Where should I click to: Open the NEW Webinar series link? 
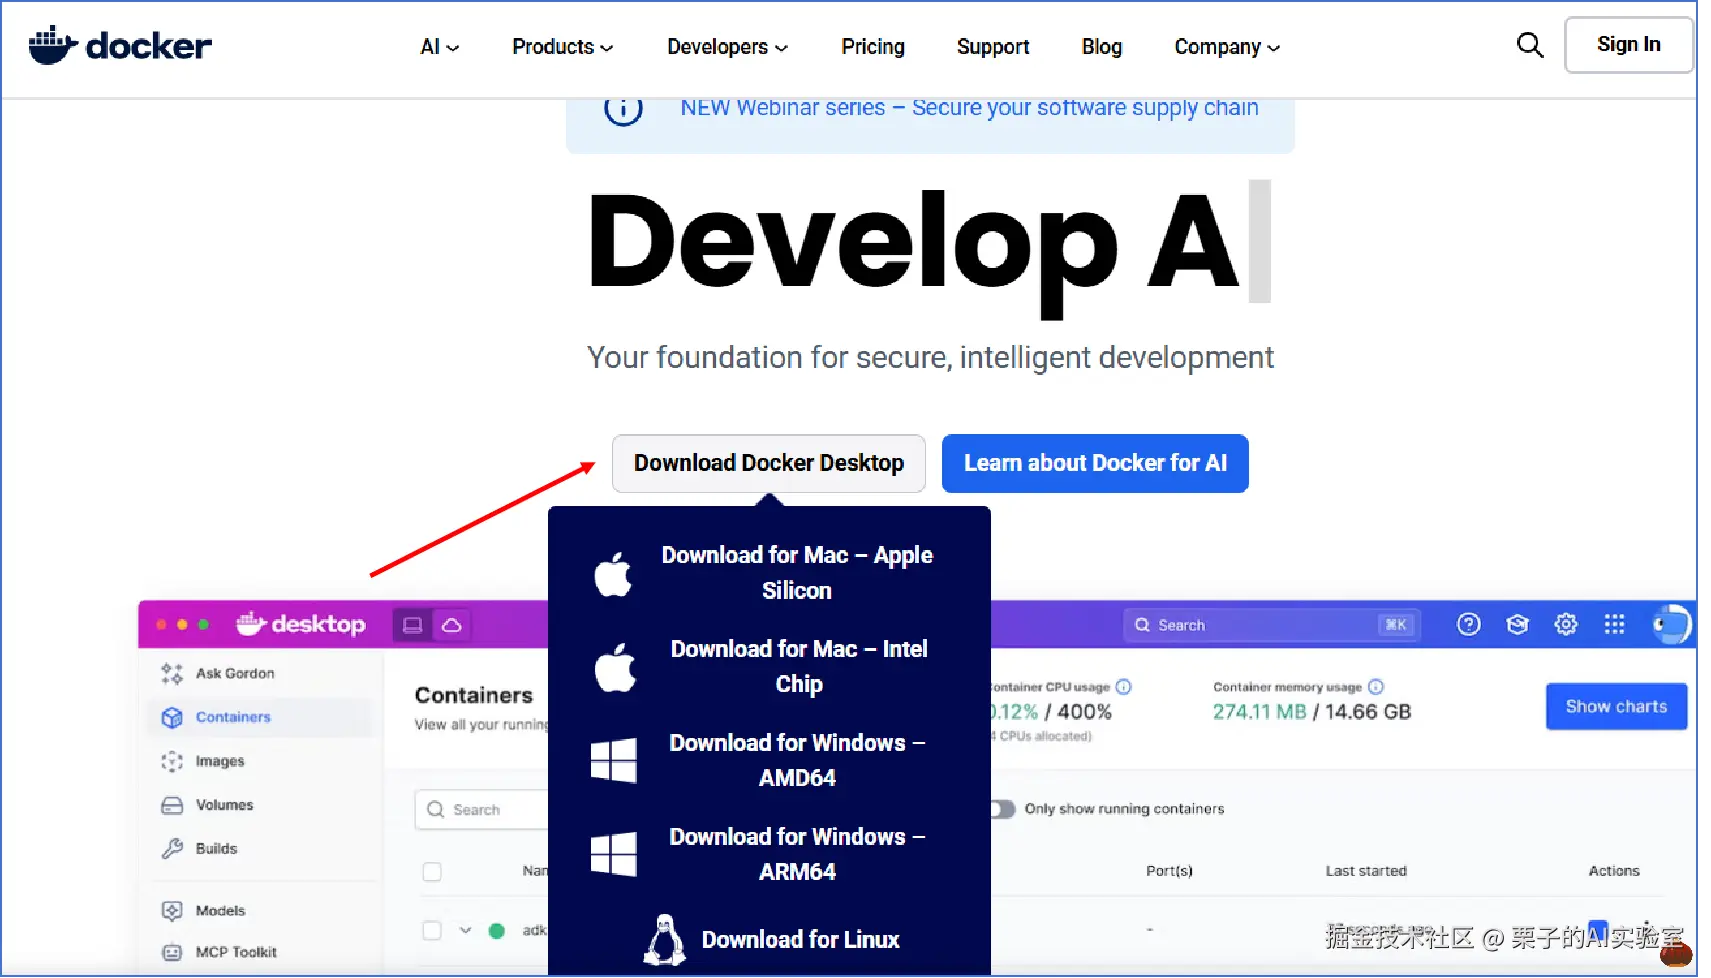pos(969,108)
